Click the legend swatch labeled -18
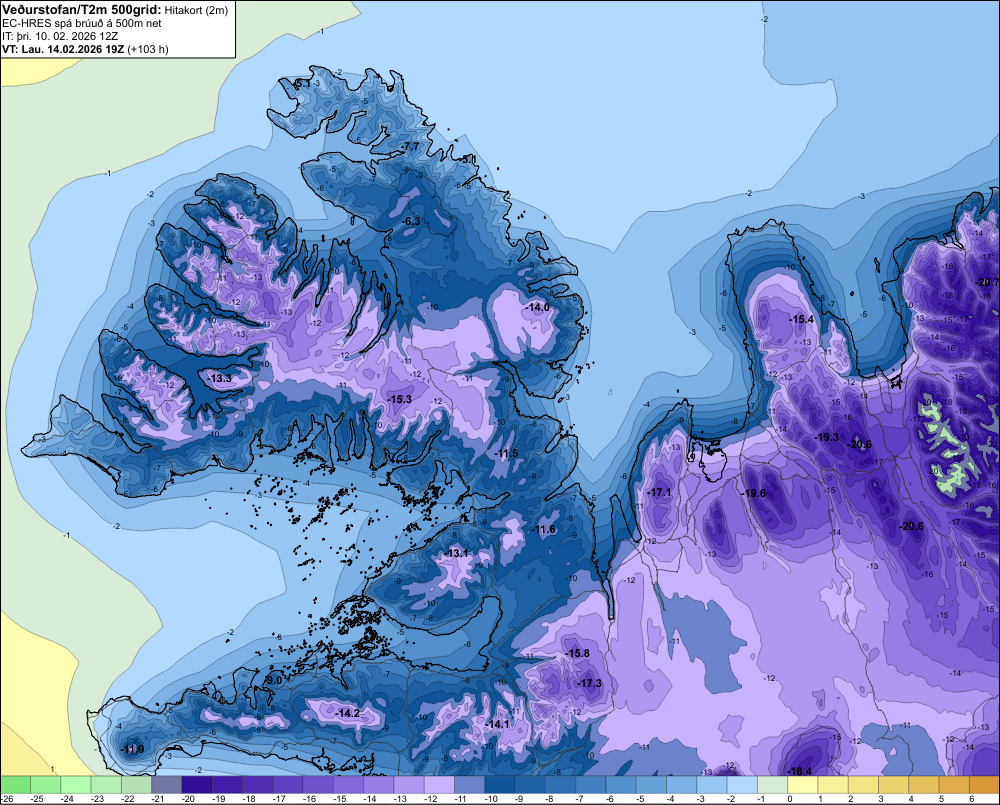Viewport: 1000px width, 805px height. [258, 785]
